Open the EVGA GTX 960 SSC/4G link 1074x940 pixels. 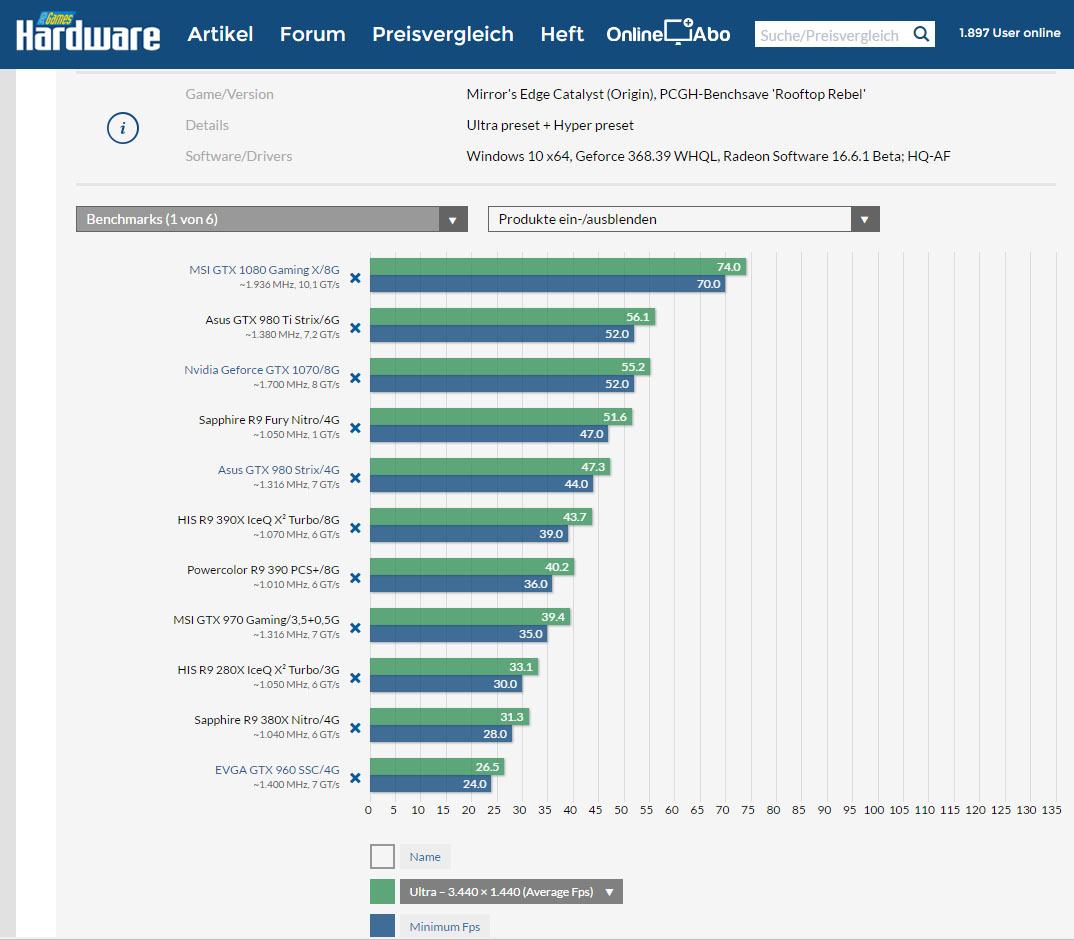pos(277,770)
